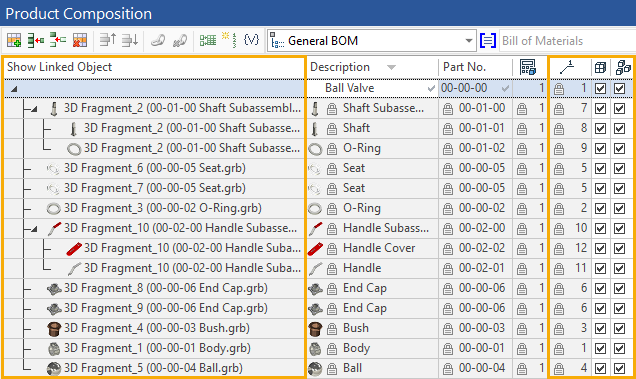Click the body icon next to 3D Fragment_1
The height and width of the screenshot is (379, 636).
[54, 349]
